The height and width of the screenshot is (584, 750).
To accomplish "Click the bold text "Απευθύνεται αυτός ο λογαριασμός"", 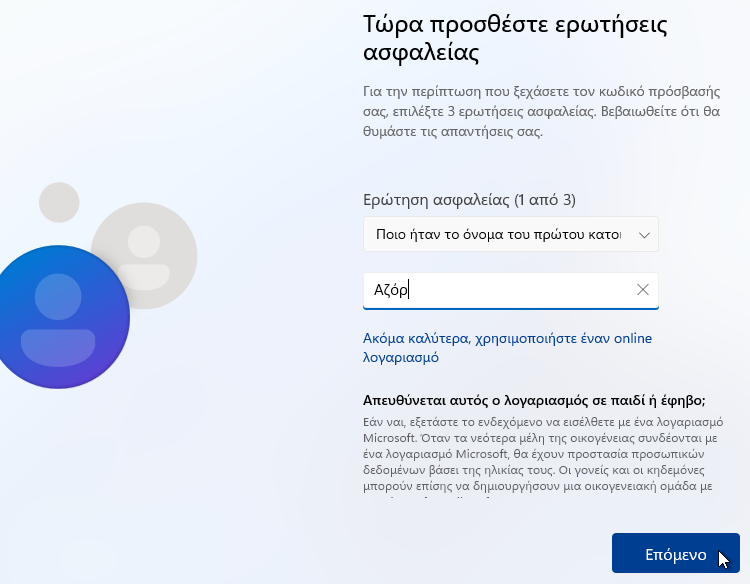I will pos(476,400).
